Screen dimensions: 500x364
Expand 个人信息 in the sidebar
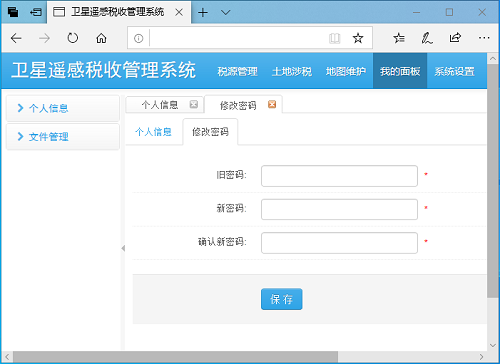[x=63, y=108]
